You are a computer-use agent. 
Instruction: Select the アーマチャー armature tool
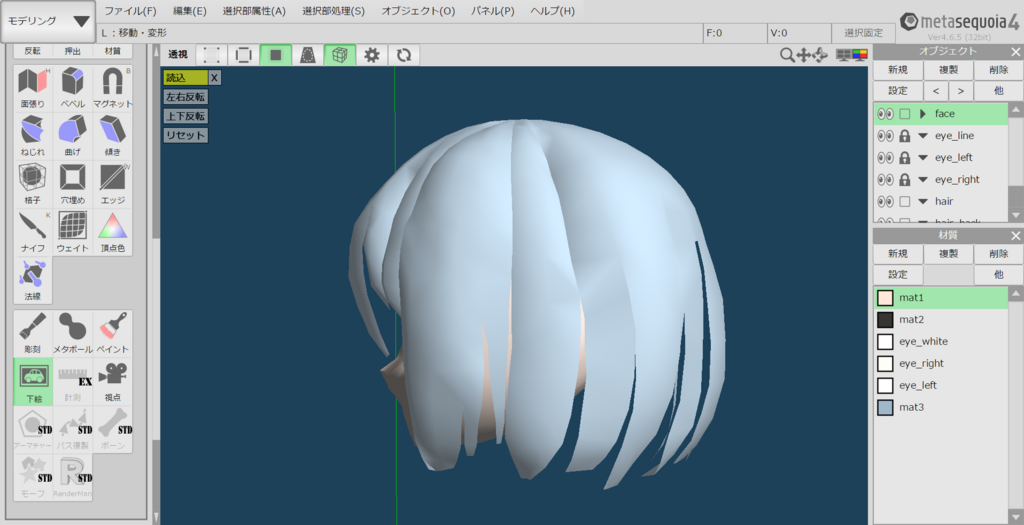click(32, 430)
